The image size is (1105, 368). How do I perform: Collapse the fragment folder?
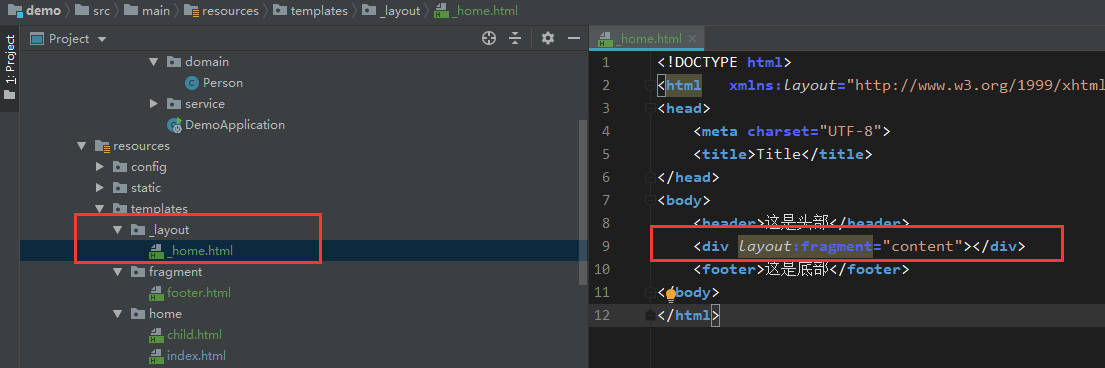[x=118, y=271]
